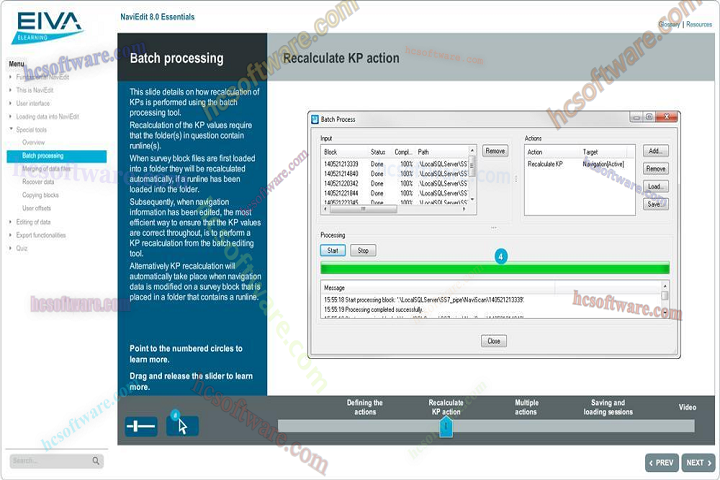This screenshot has height=480, width=720.
Task: Click the Message list vertical scrollbar
Action: (x=664, y=299)
